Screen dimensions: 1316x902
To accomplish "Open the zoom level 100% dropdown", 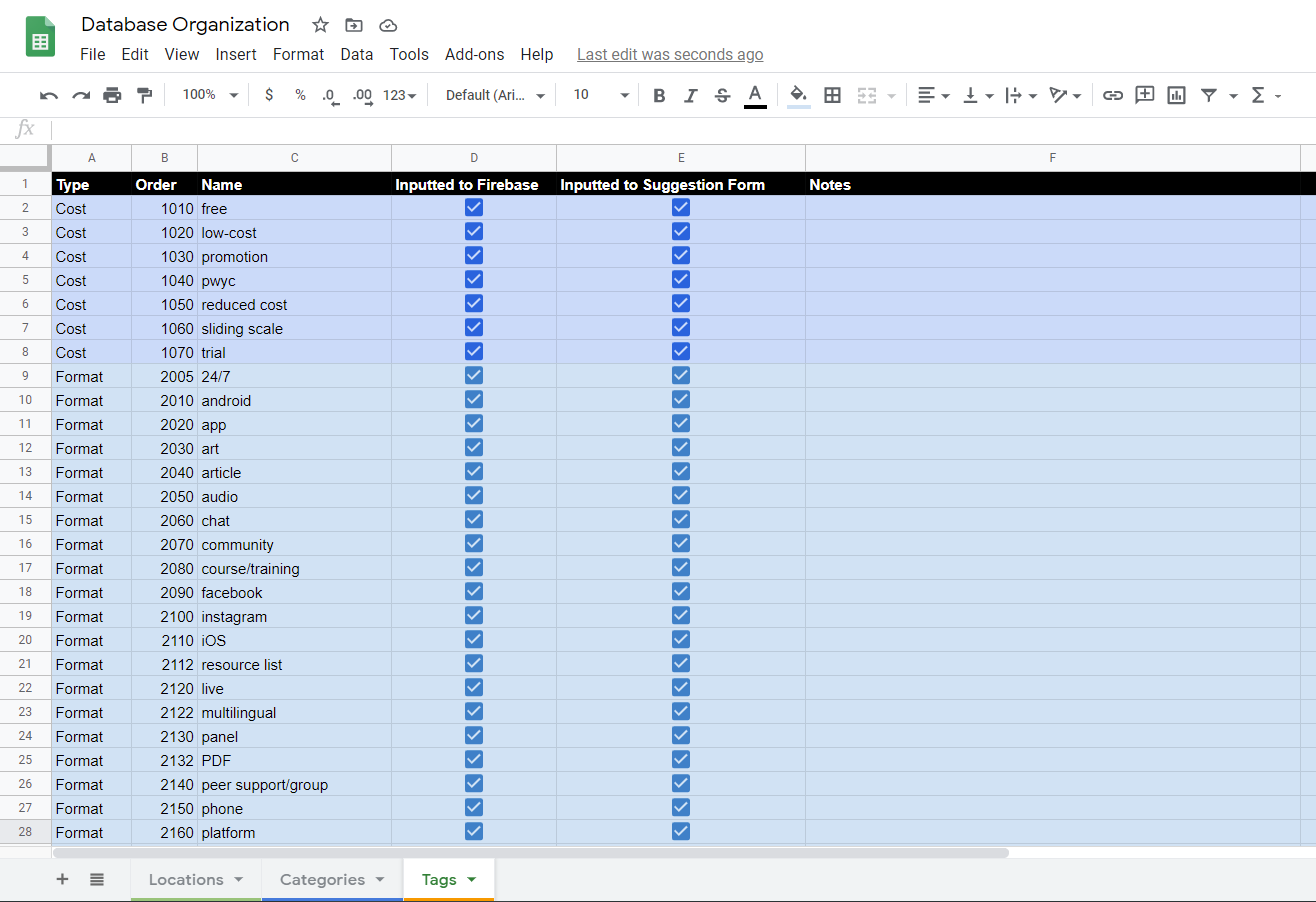I will coord(209,95).
